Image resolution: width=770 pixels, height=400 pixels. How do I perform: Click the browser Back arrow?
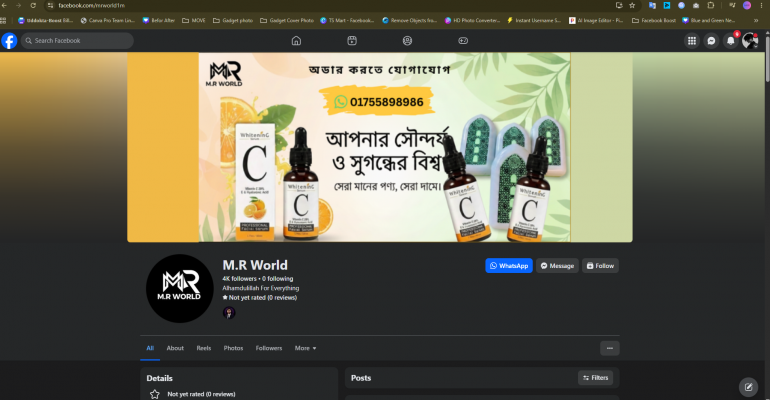point(4,5)
